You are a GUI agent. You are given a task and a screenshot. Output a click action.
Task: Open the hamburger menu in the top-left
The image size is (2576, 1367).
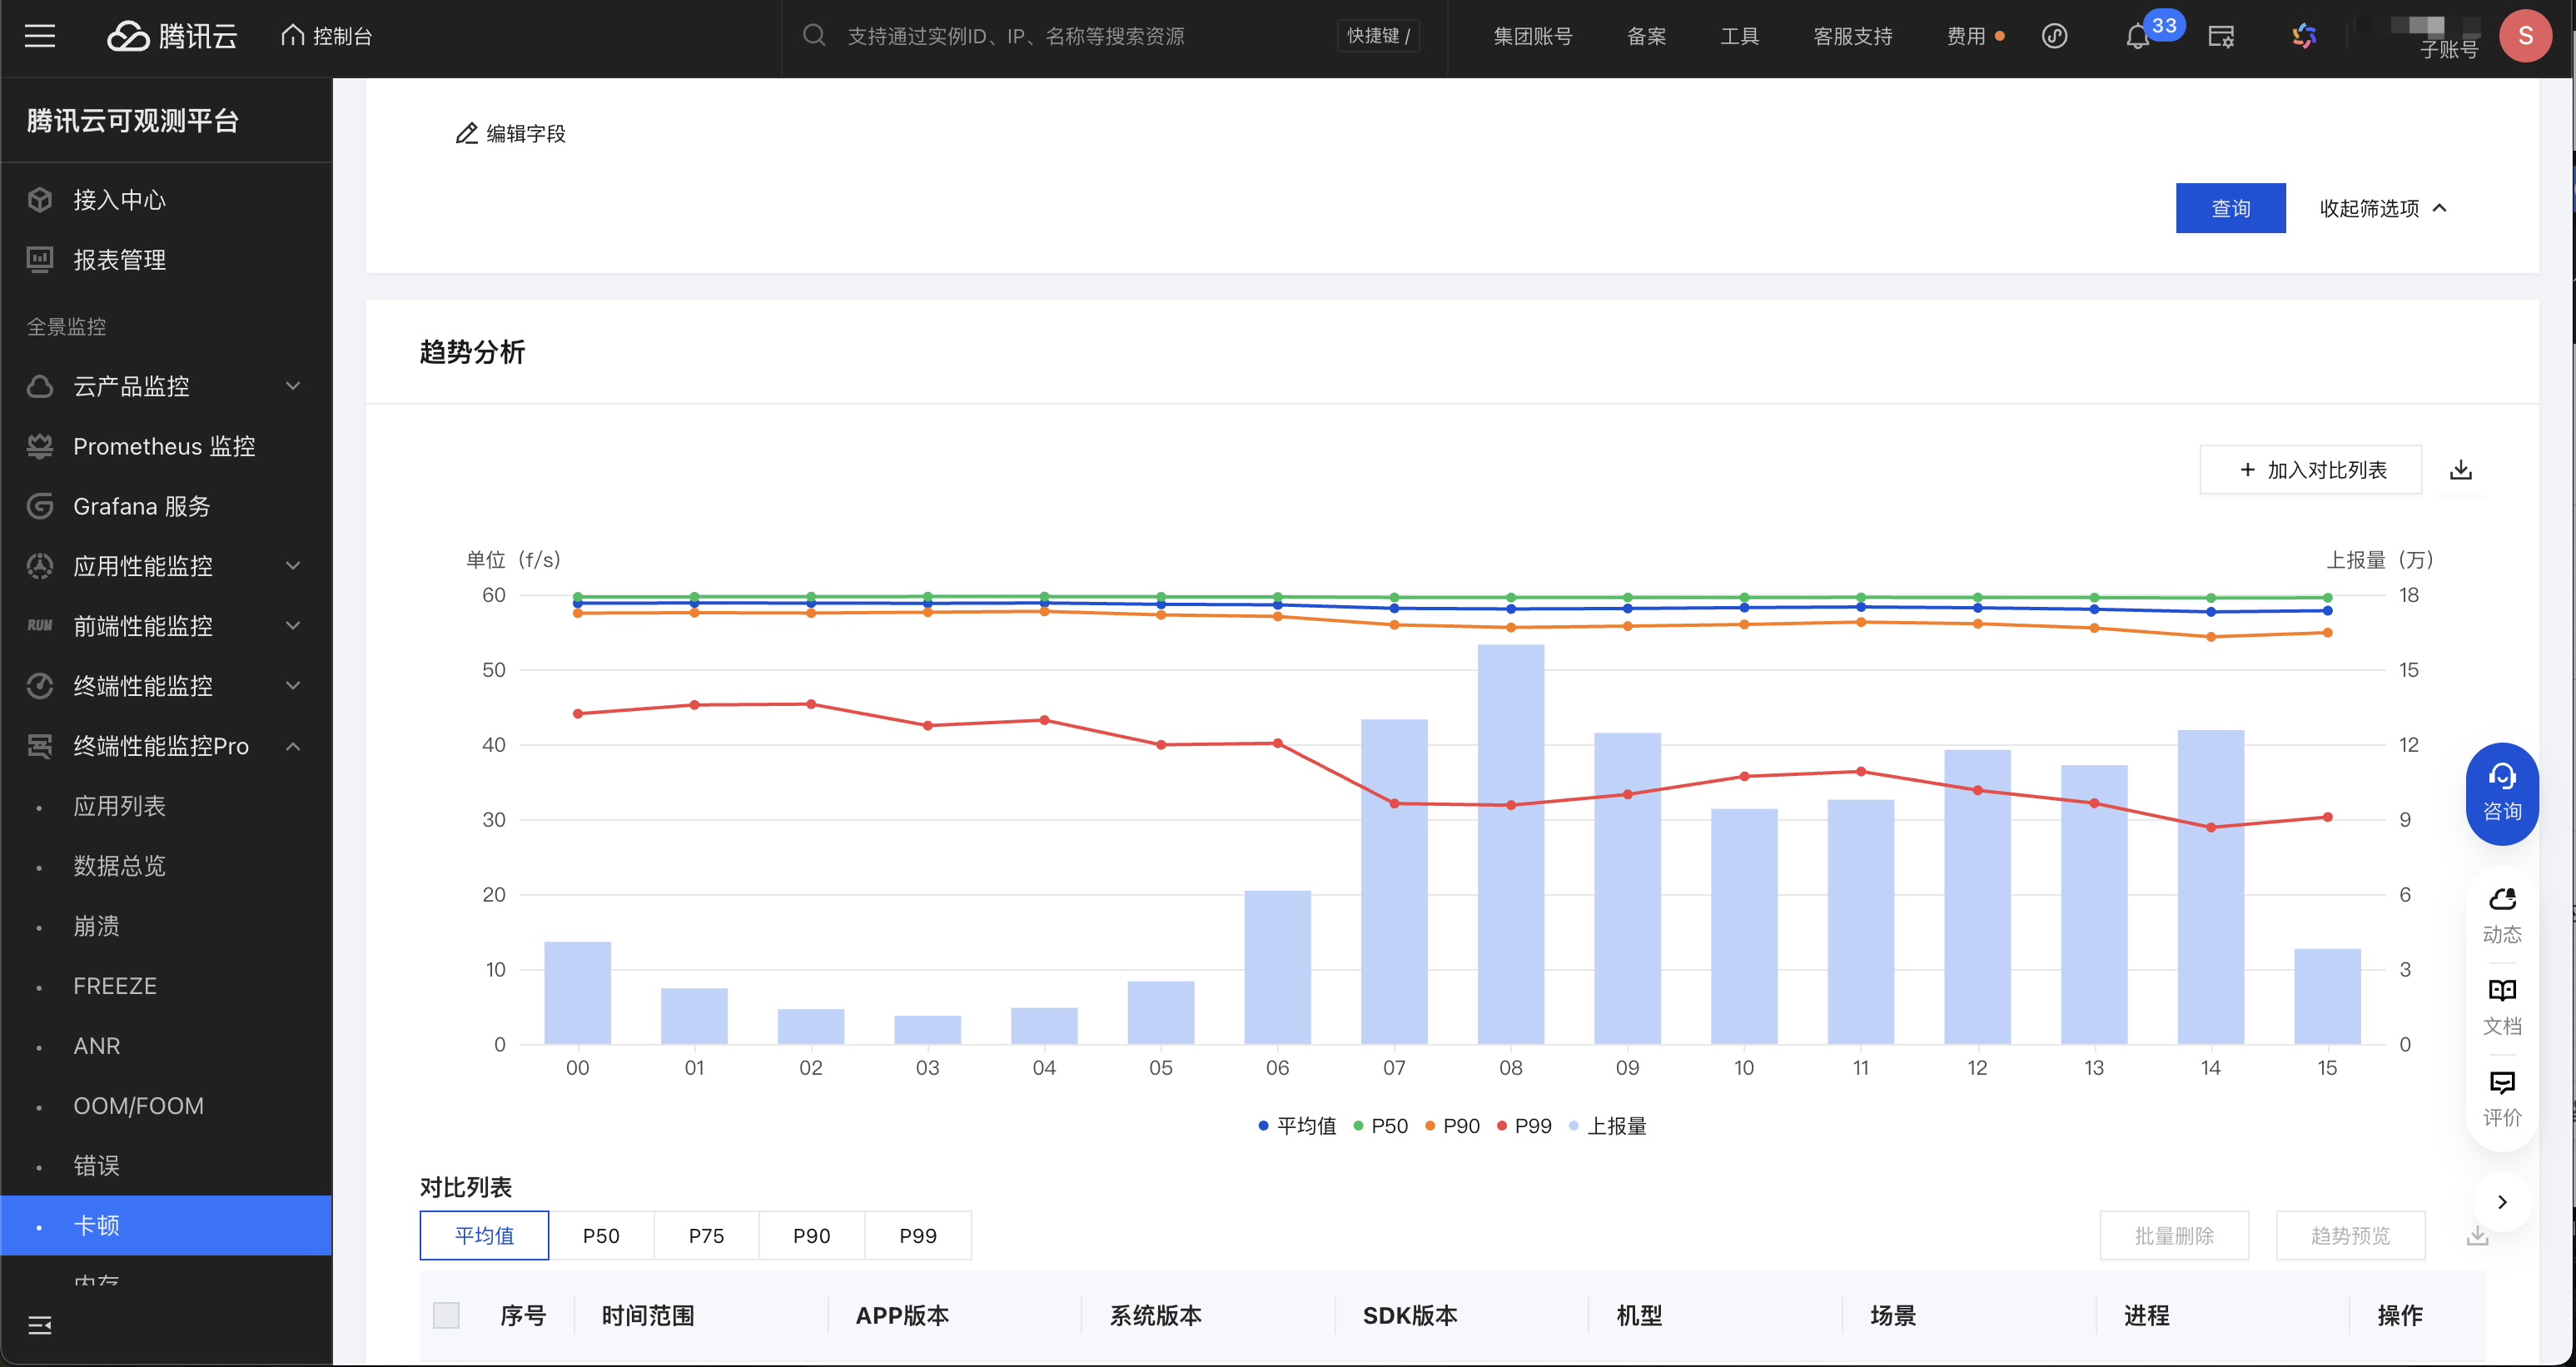[40, 37]
